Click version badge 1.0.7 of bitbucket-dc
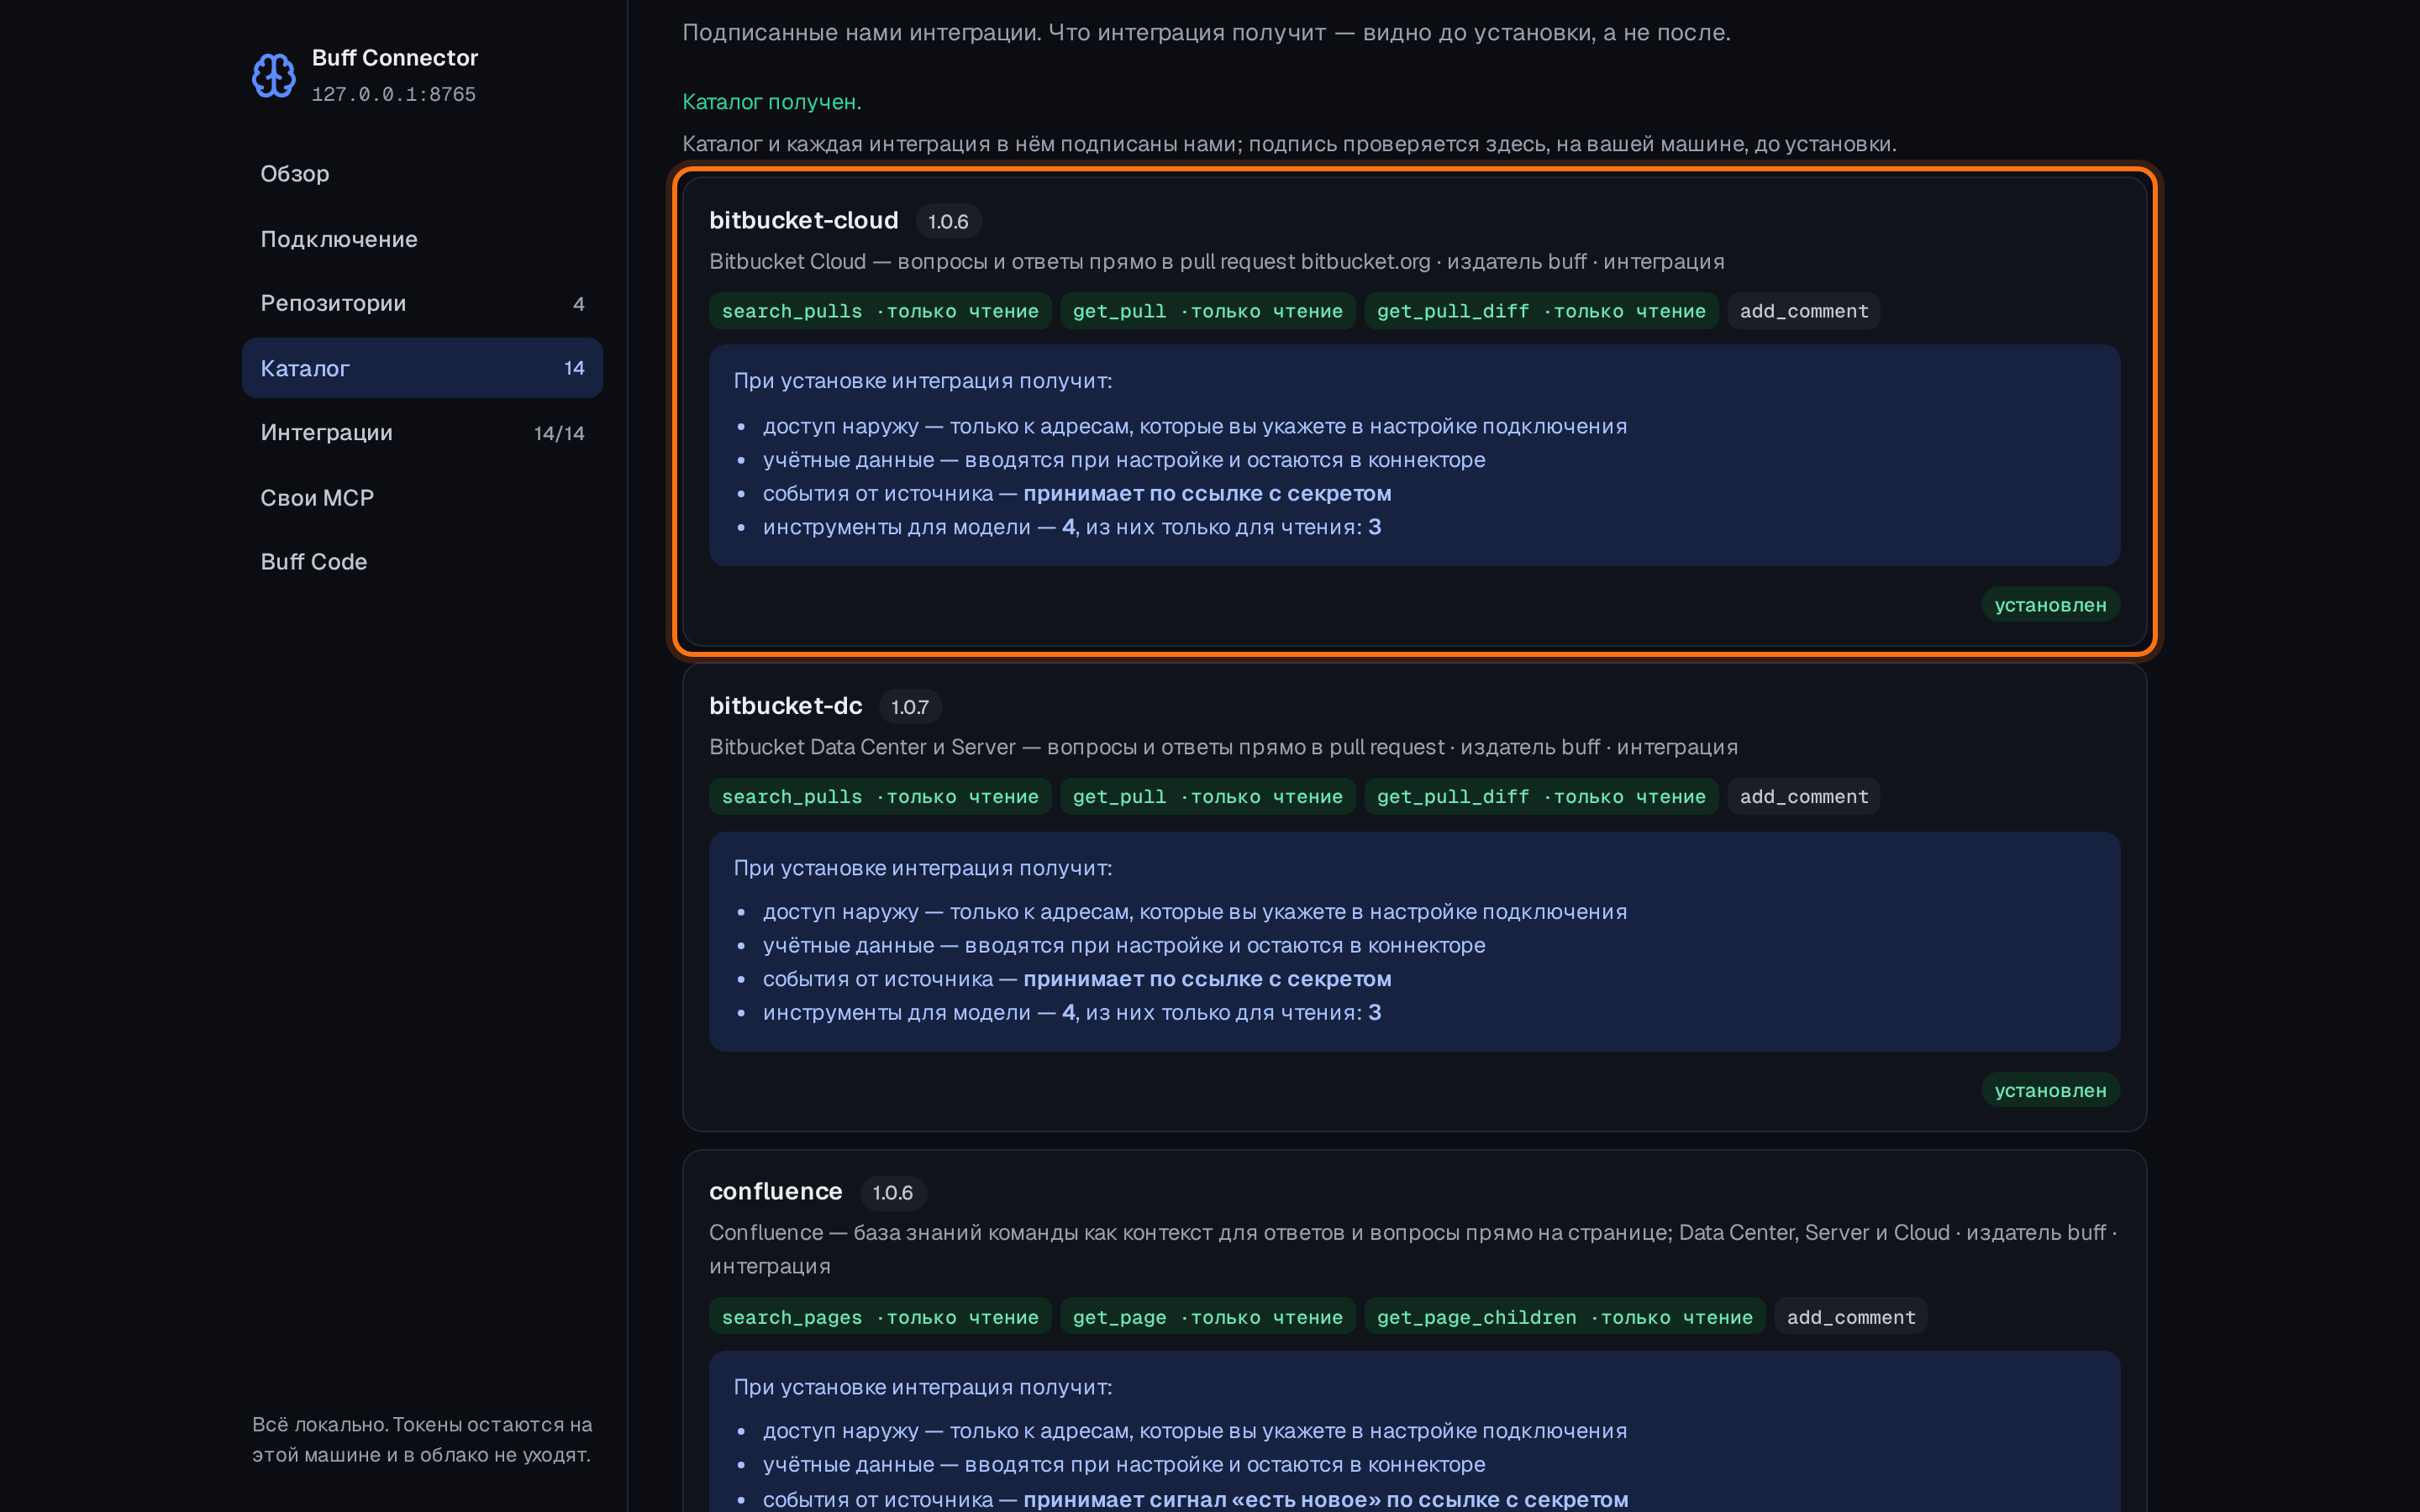The image size is (2420, 1512). tap(910, 707)
